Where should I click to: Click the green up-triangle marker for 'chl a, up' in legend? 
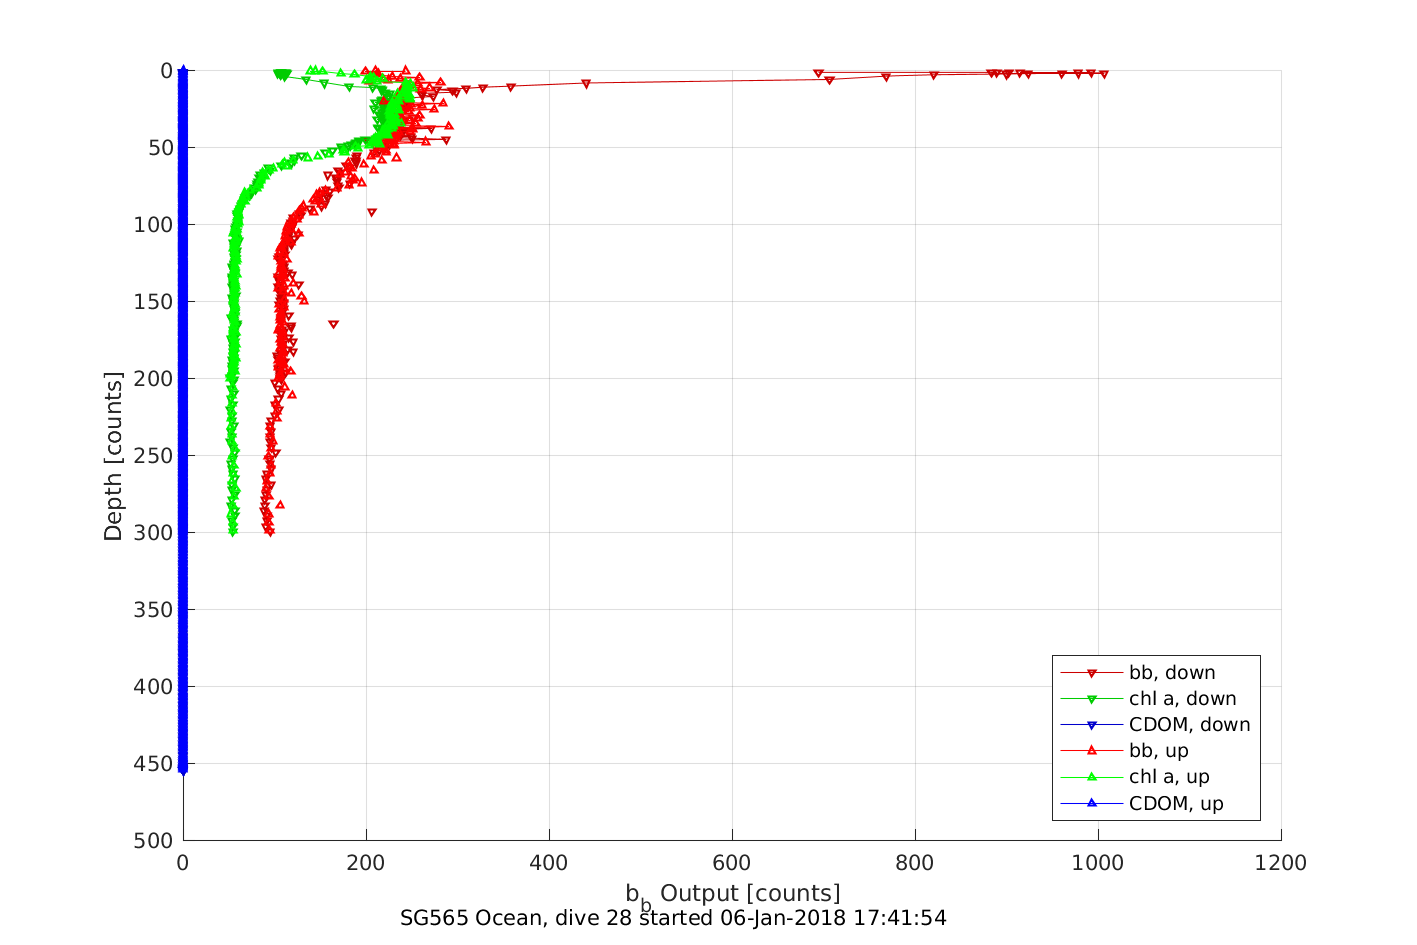coord(1092,777)
